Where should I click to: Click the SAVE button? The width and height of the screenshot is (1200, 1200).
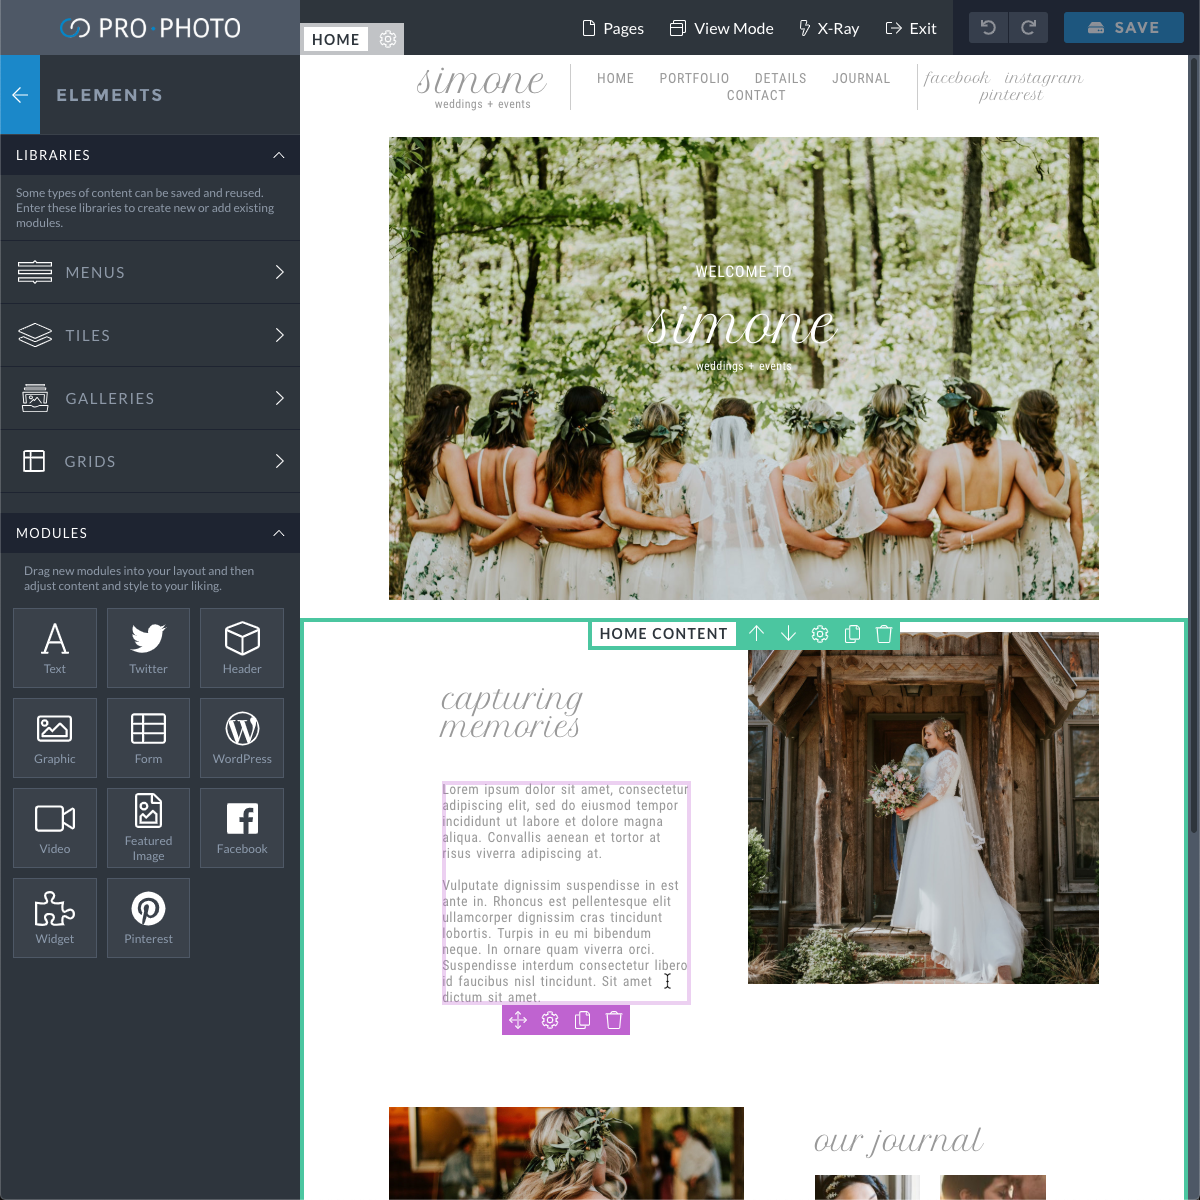pos(1123,27)
